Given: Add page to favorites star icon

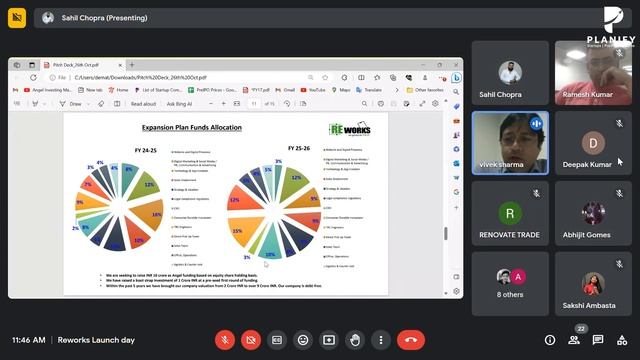Looking at the screenshot, I should 325,77.
